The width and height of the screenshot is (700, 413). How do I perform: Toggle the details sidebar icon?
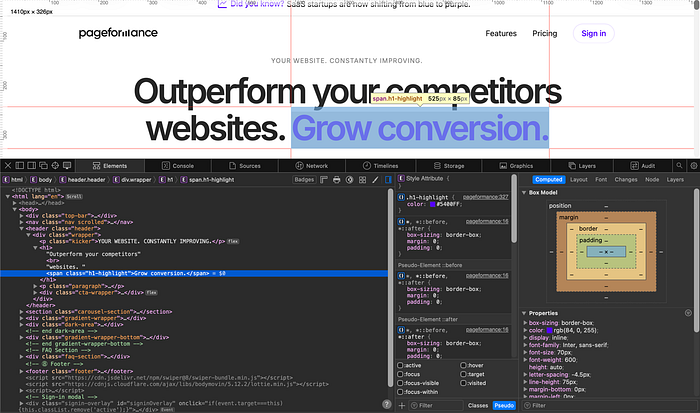pyautogui.click(x=388, y=179)
